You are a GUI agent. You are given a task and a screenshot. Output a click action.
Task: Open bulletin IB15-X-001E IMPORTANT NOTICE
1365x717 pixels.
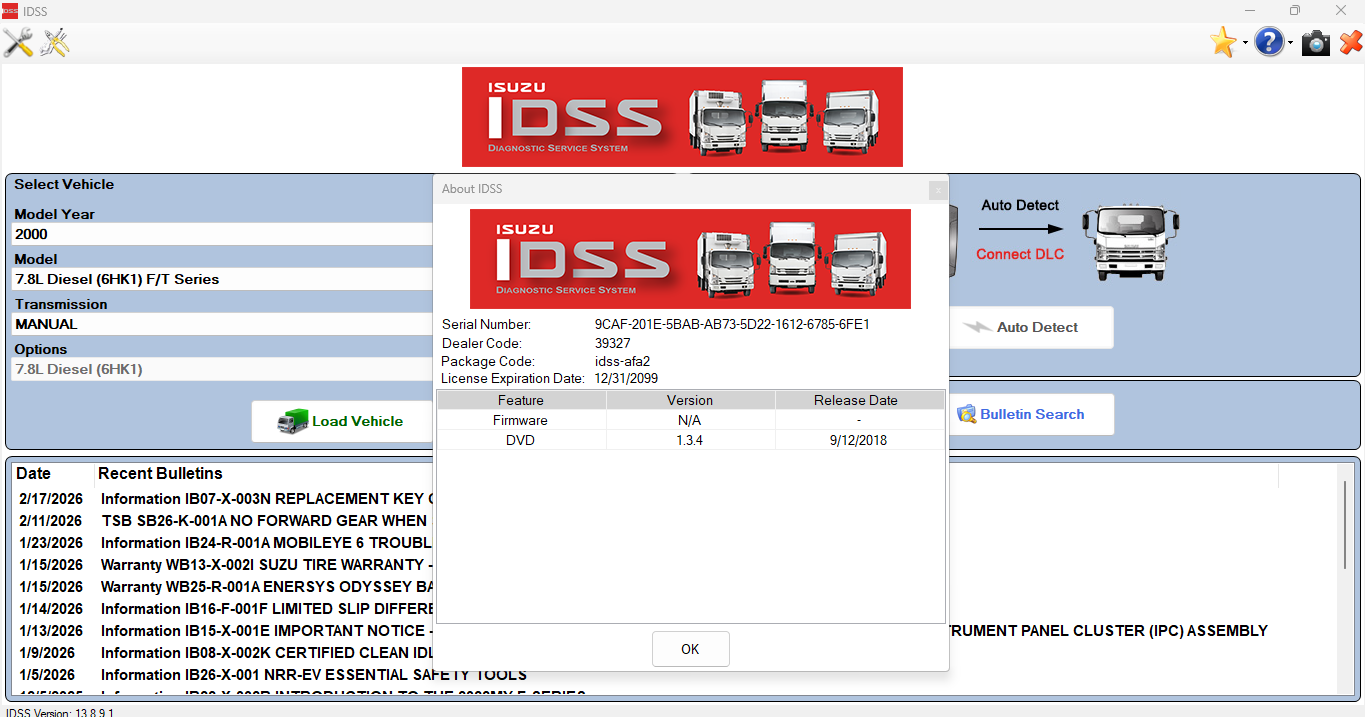pyautogui.click(x=266, y=631)
